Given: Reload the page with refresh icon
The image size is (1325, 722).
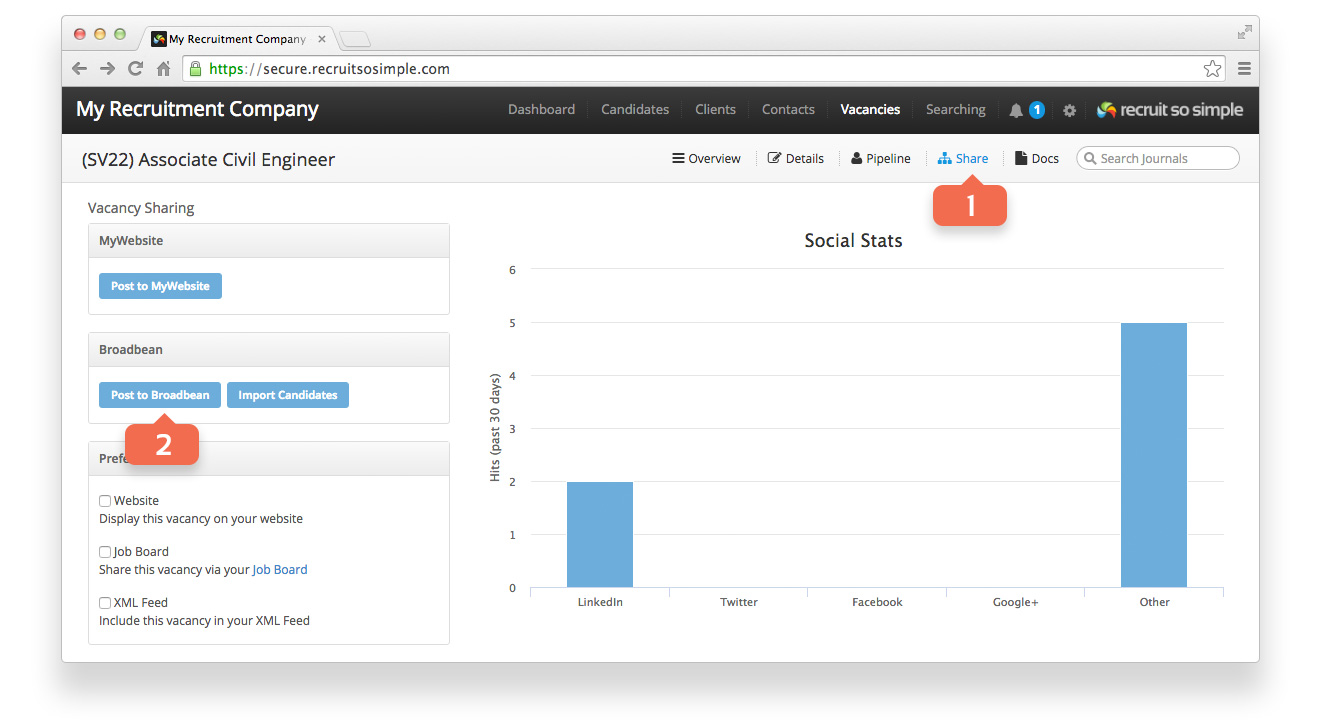Looking at the screenshot, I should (136, 69).
